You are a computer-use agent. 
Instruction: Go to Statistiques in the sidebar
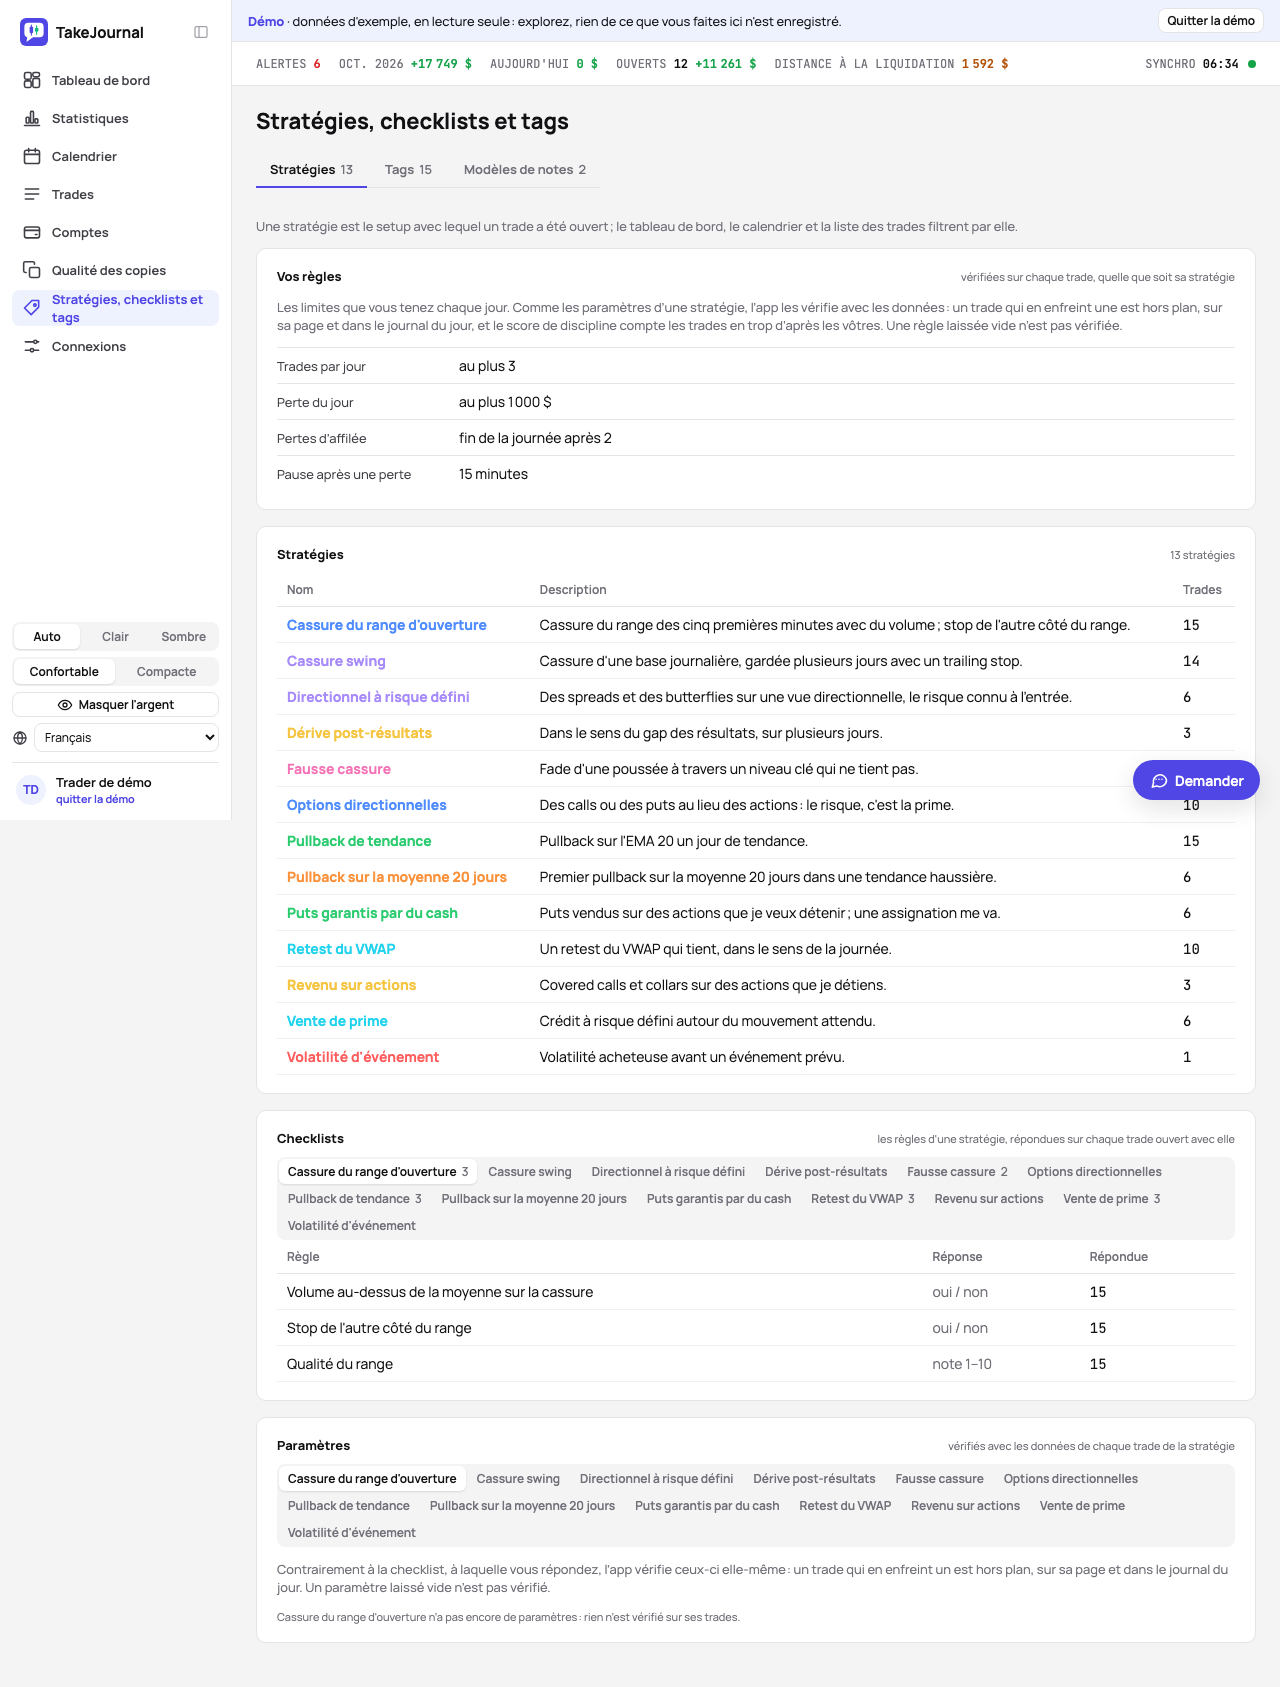(x=115, y=118)
